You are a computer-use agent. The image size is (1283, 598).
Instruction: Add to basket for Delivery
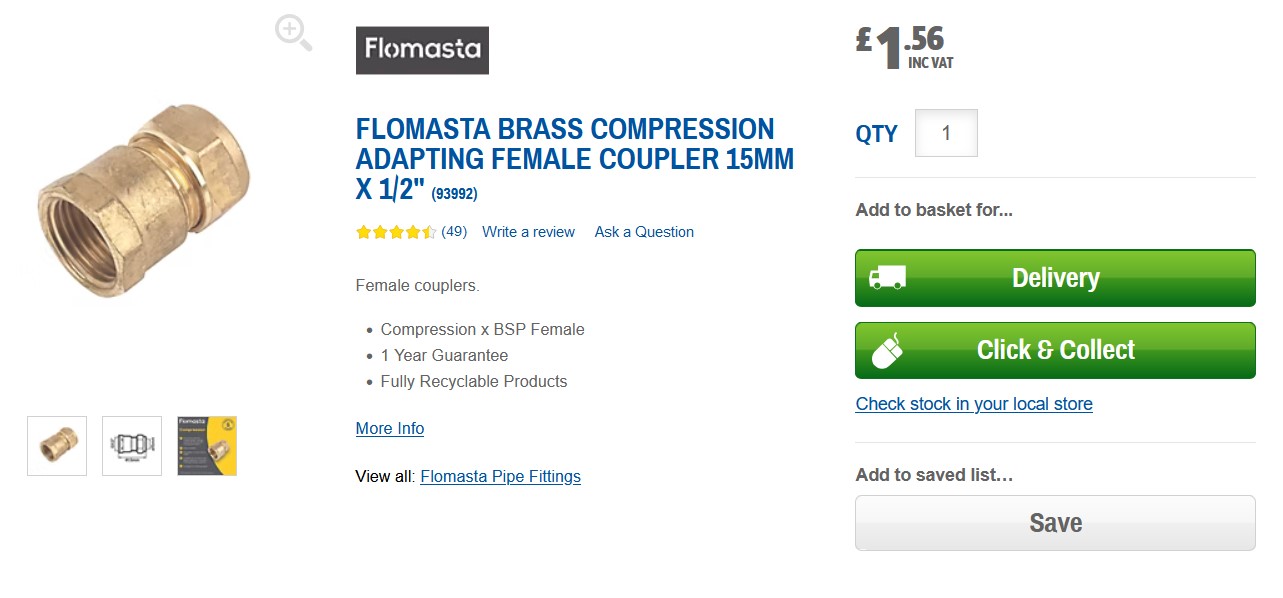pyautogui.click(x=1055, y=278)
